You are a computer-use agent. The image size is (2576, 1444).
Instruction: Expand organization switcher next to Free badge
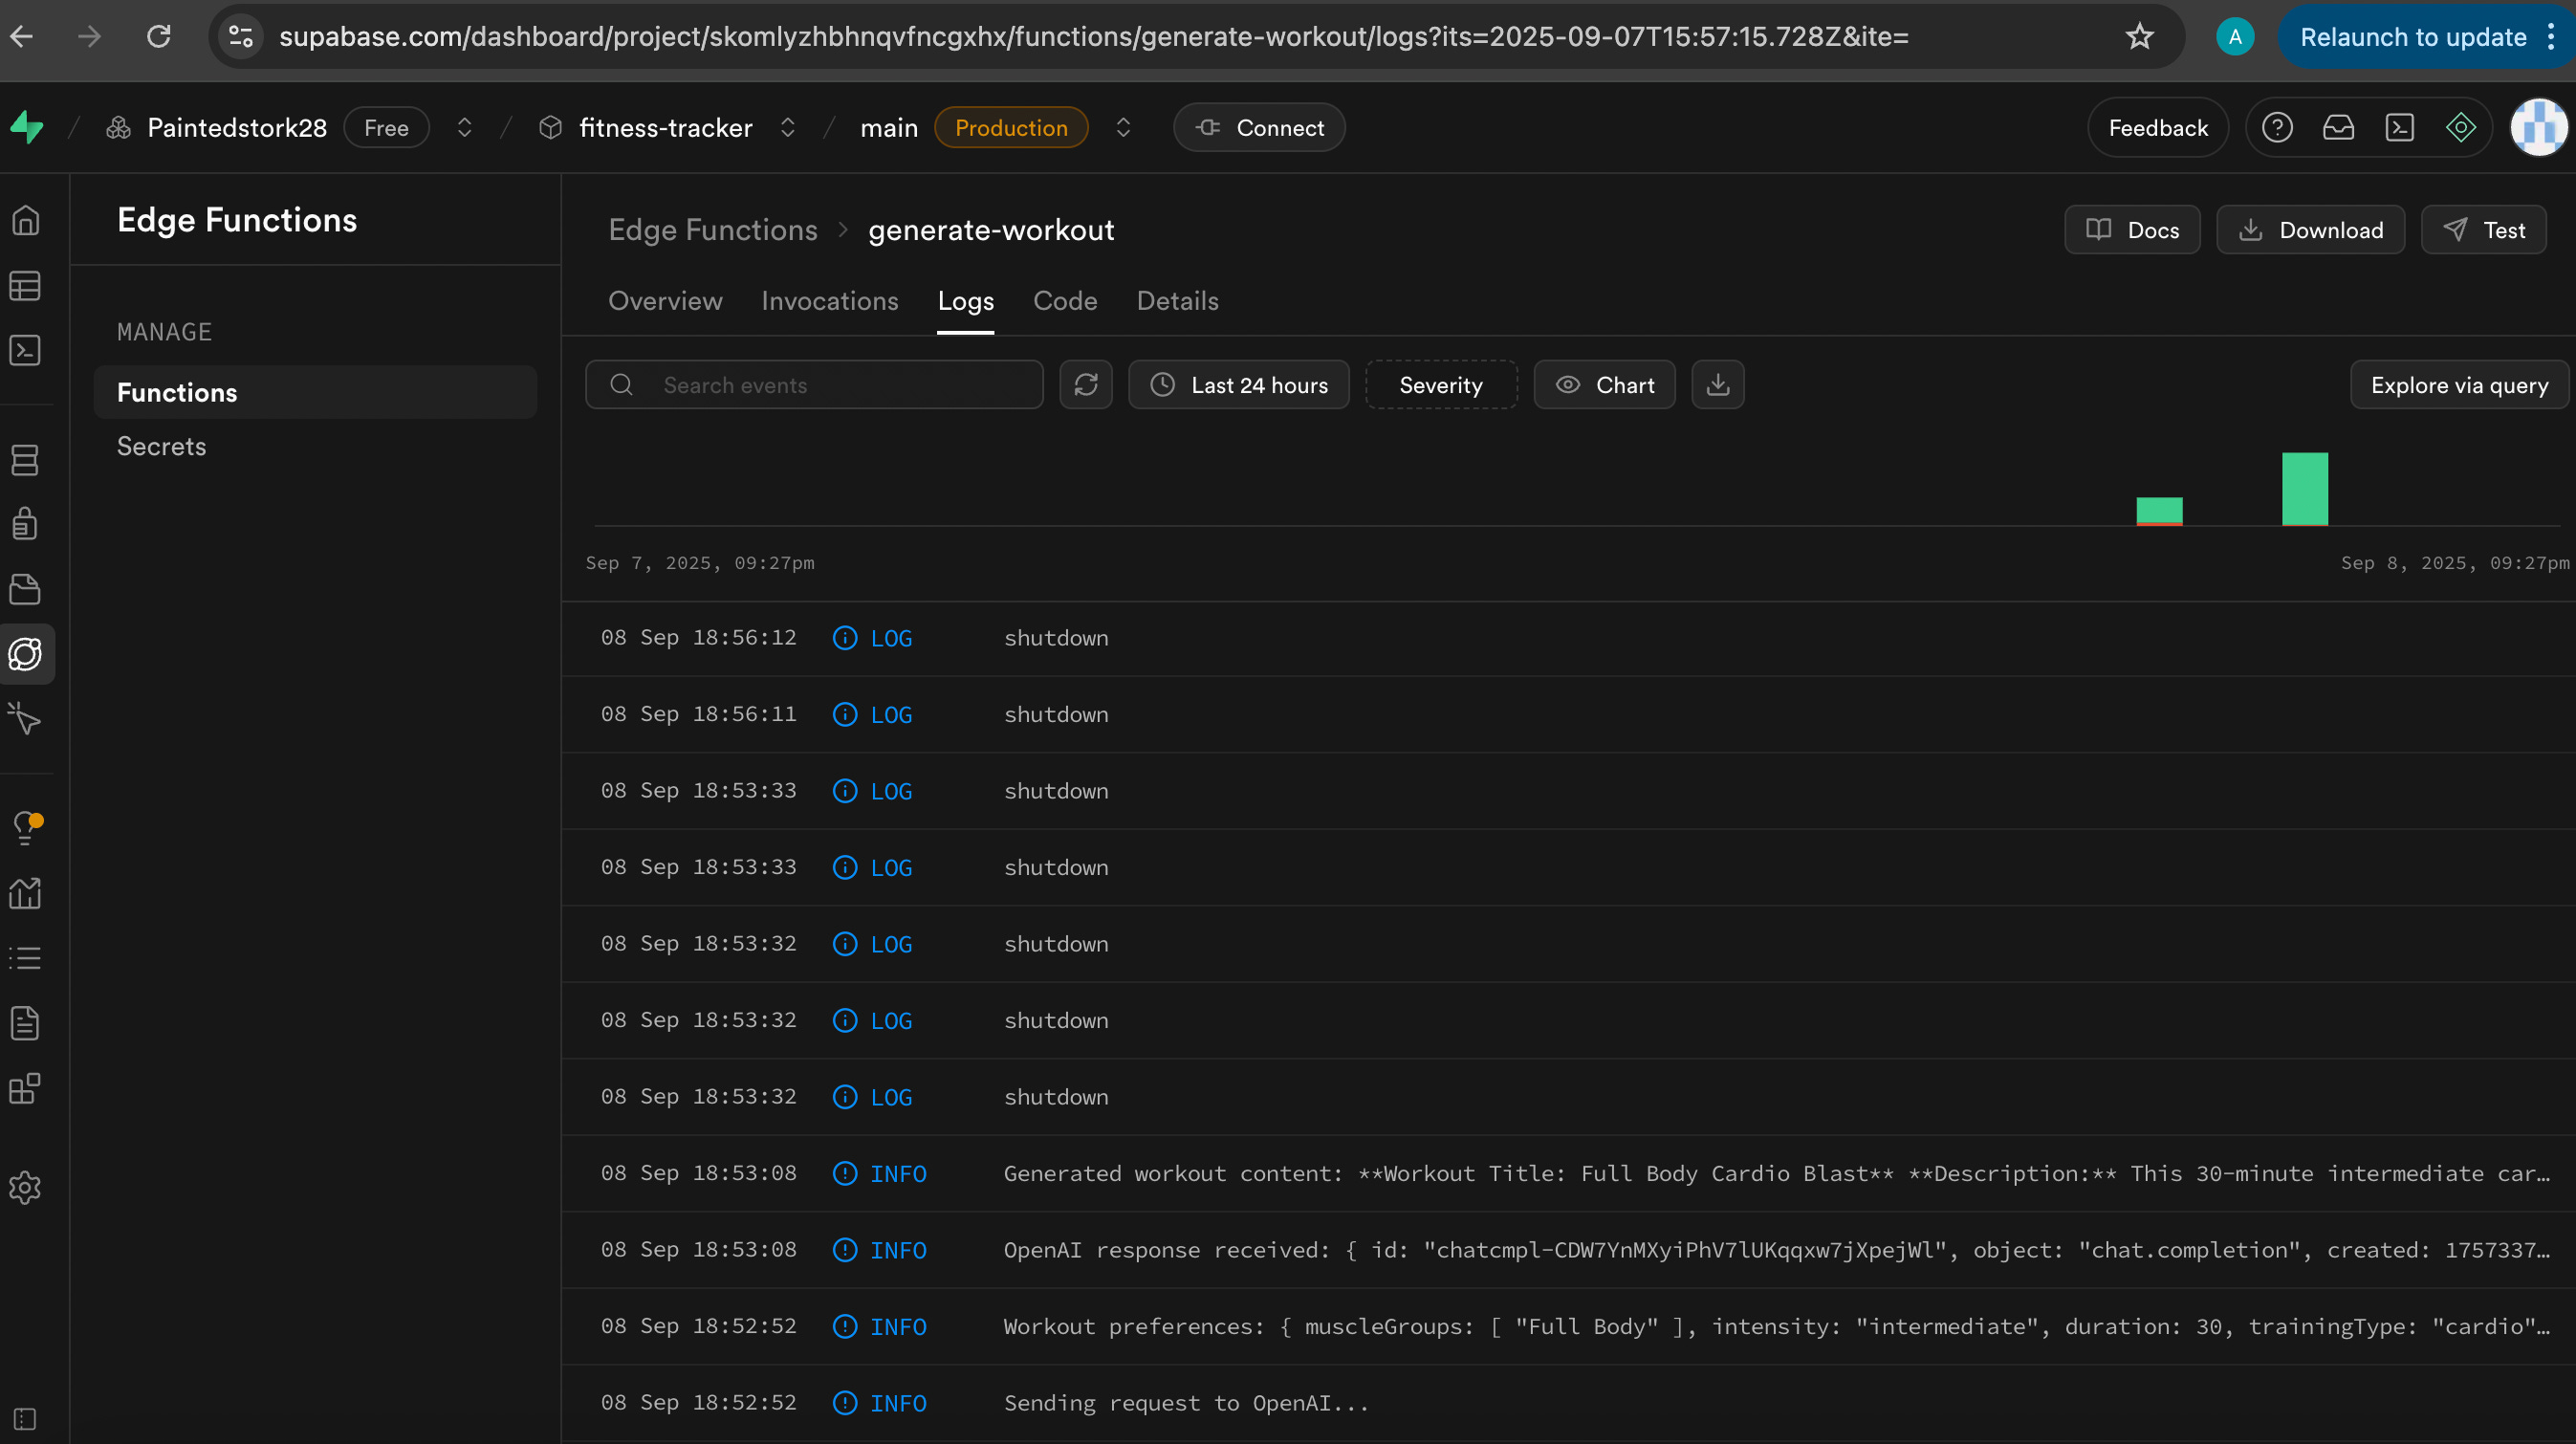pos(464,127)
